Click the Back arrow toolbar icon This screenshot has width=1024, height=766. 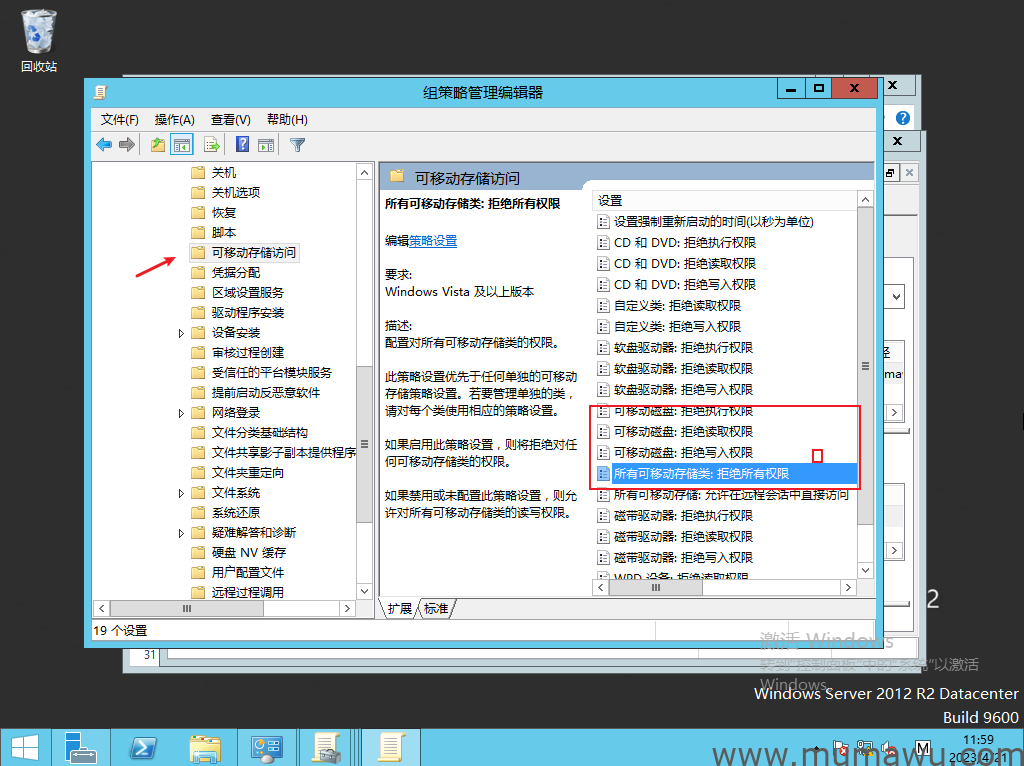[104, 145]
